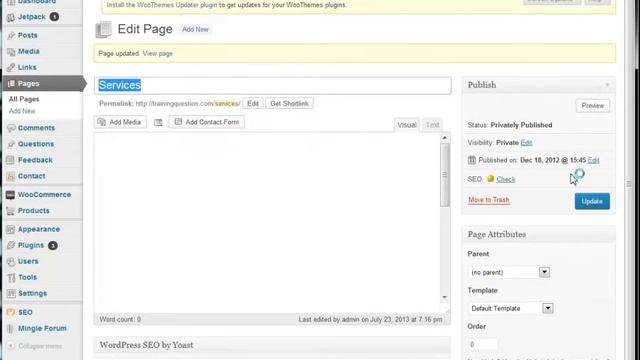Viewport: 640px width, 360px height.
Task: Click the Jetpack sidebar icon
Action: pyautogui.click(x=11, y=17)
